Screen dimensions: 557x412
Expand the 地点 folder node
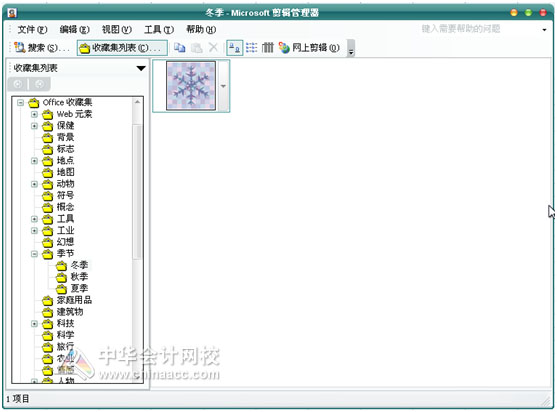[34, 161]
